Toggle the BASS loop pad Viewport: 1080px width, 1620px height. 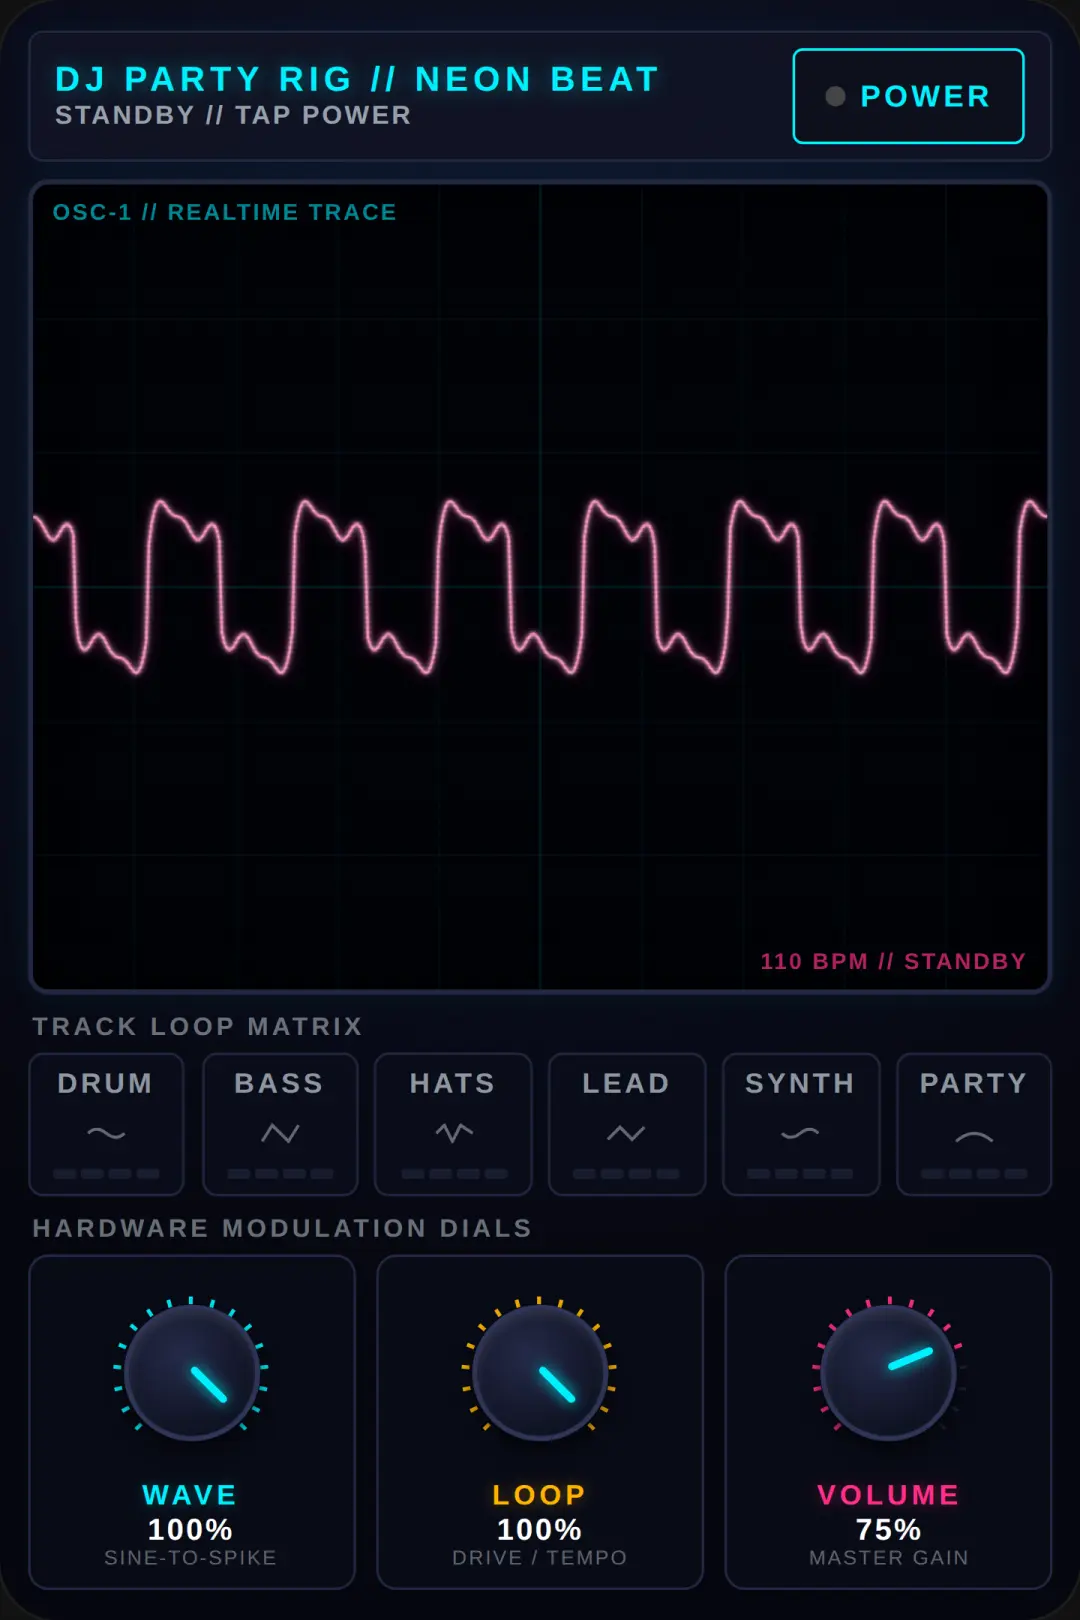coord(280,1124)
